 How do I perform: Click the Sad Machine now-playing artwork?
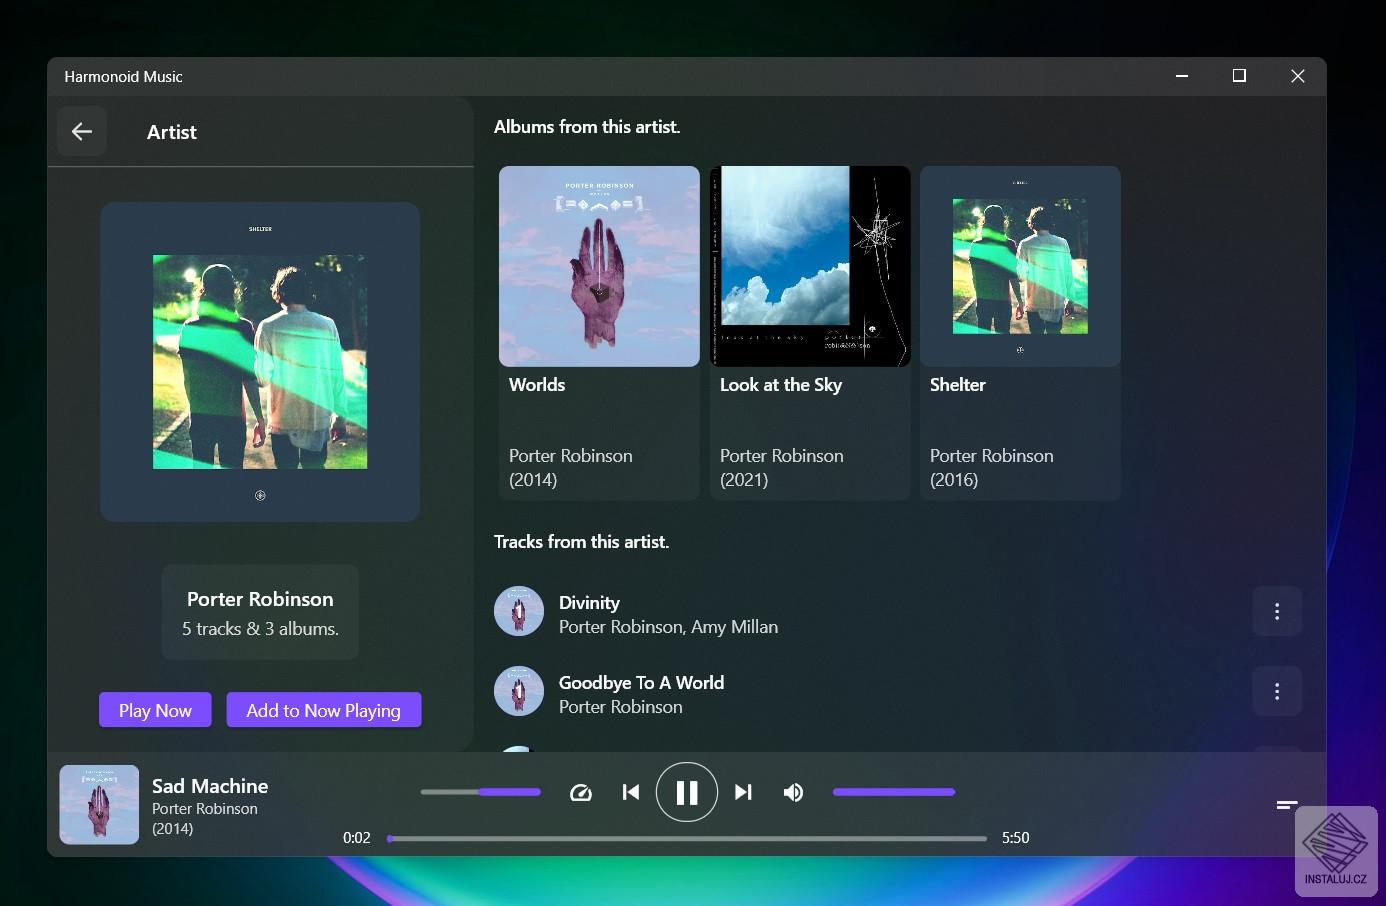pos(99,805)
